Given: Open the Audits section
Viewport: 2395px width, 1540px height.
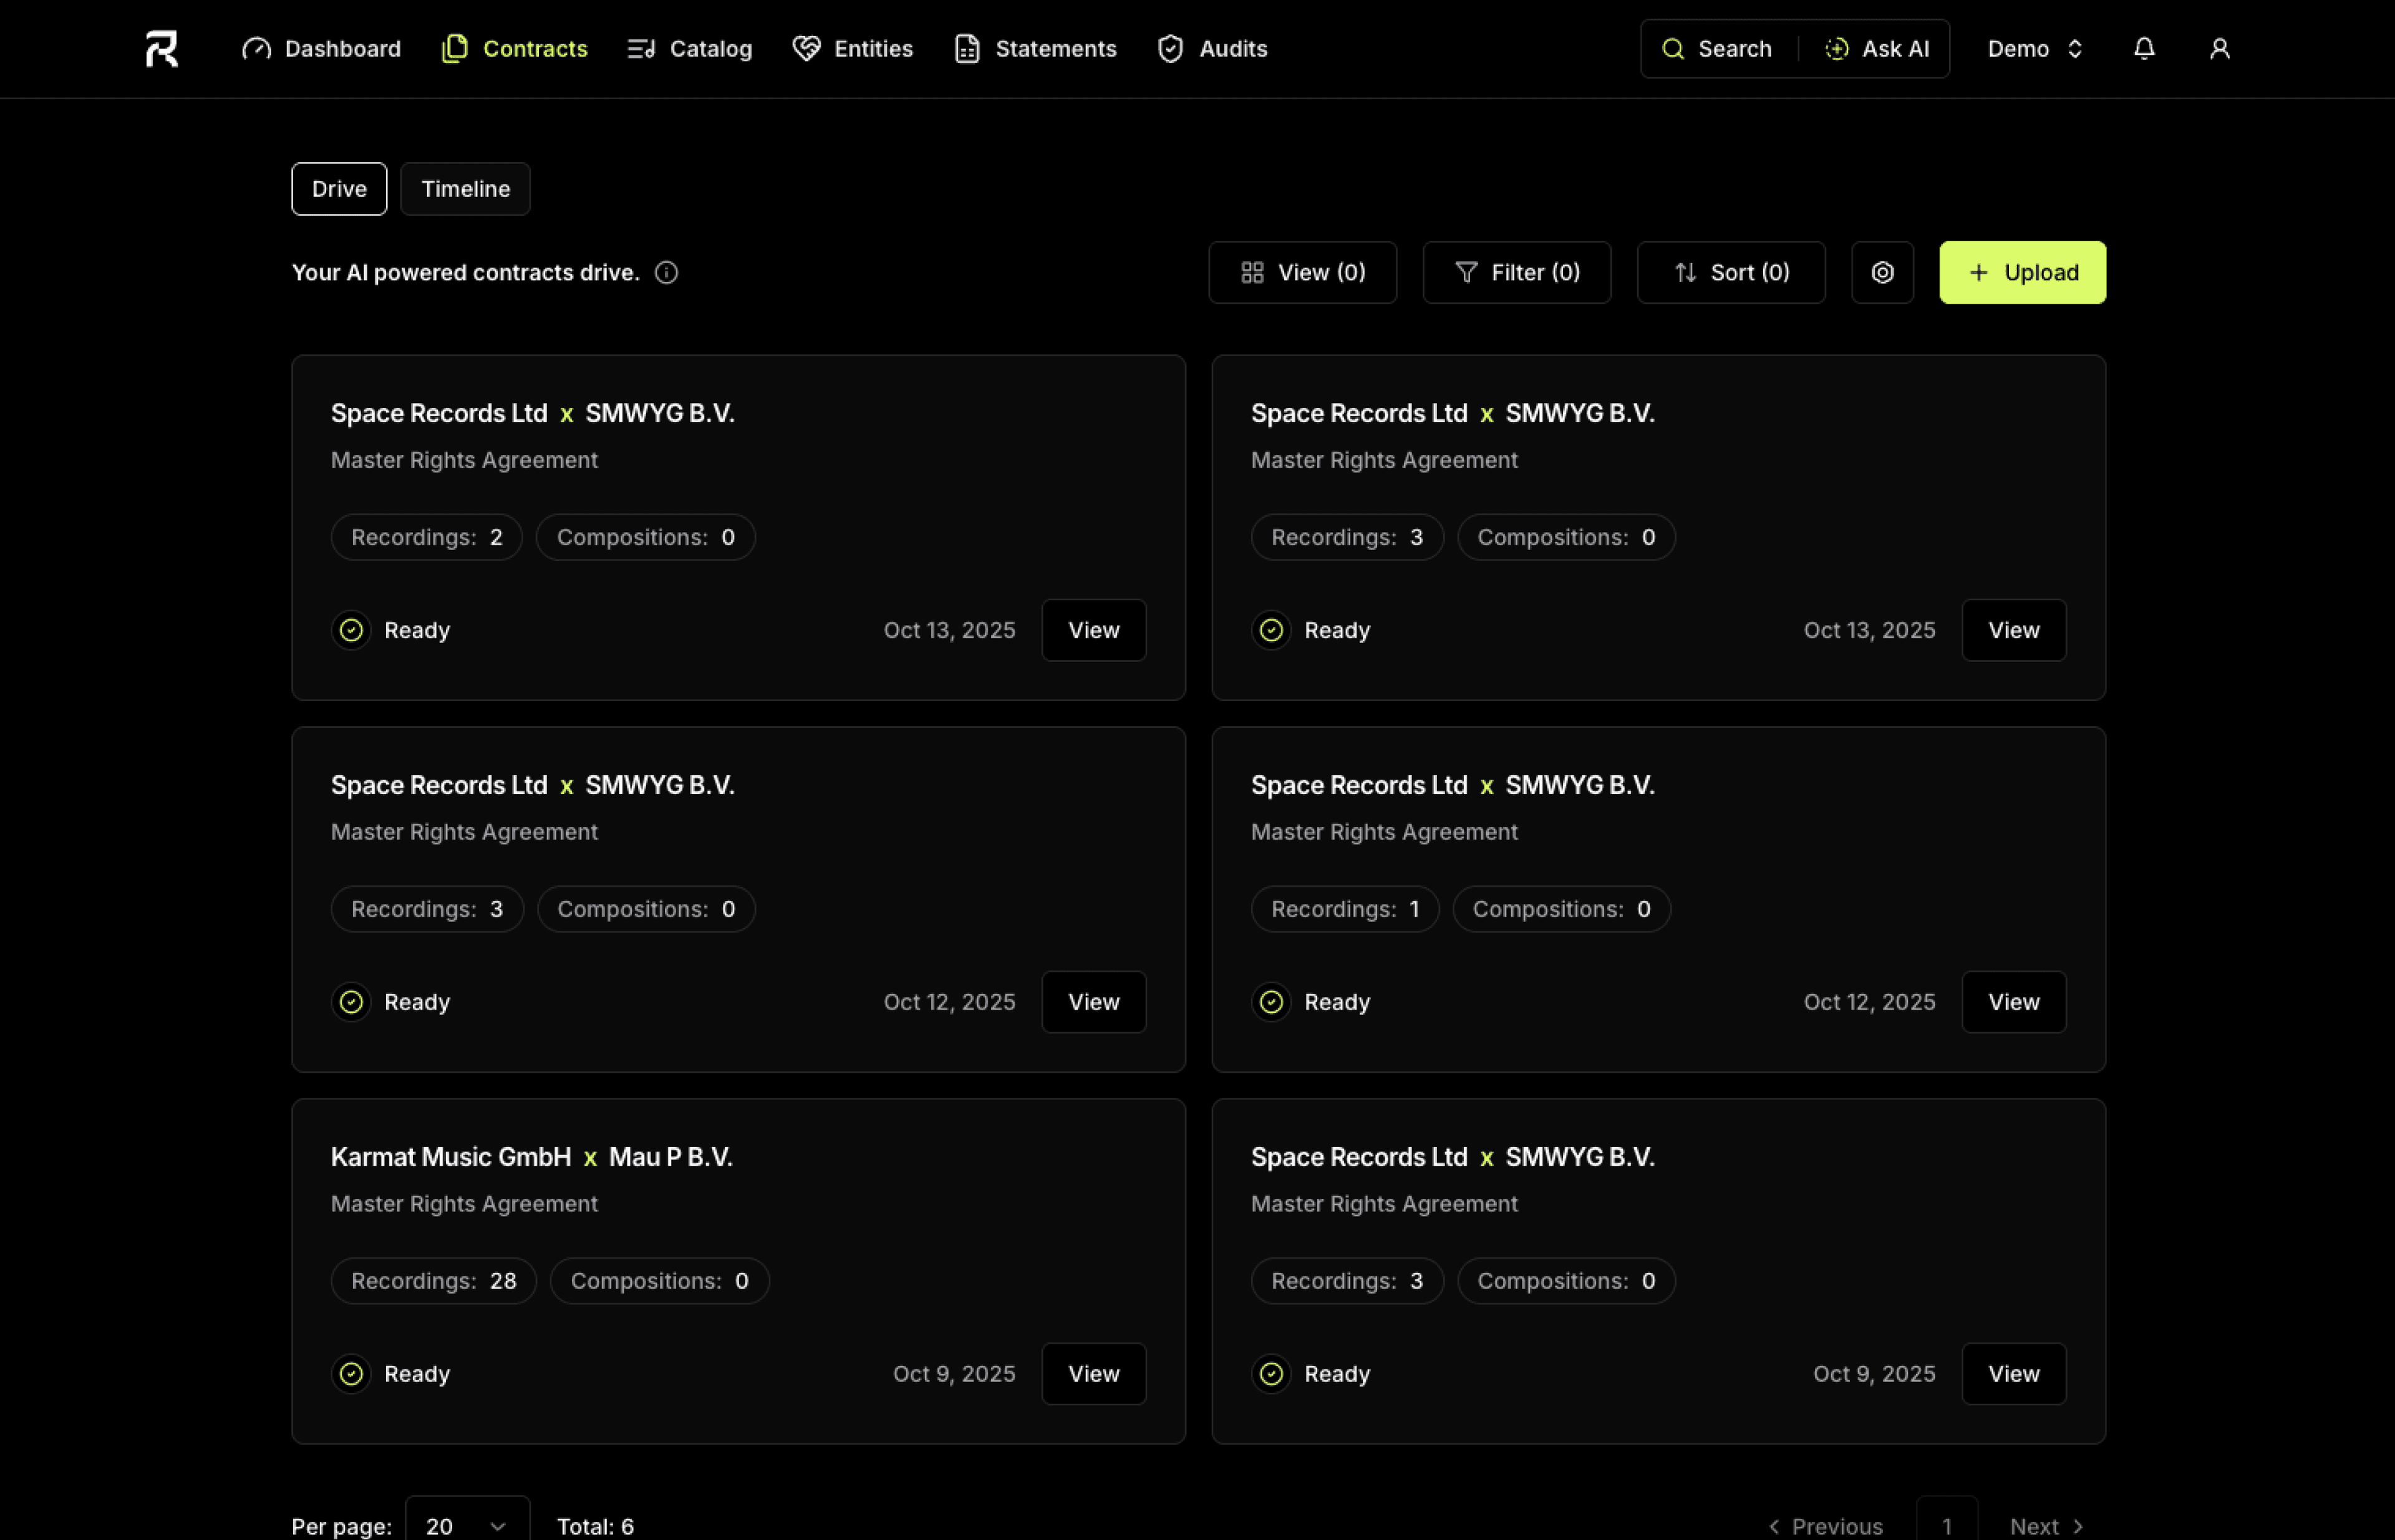Looking at the screenshot, I should point(1211,48).
